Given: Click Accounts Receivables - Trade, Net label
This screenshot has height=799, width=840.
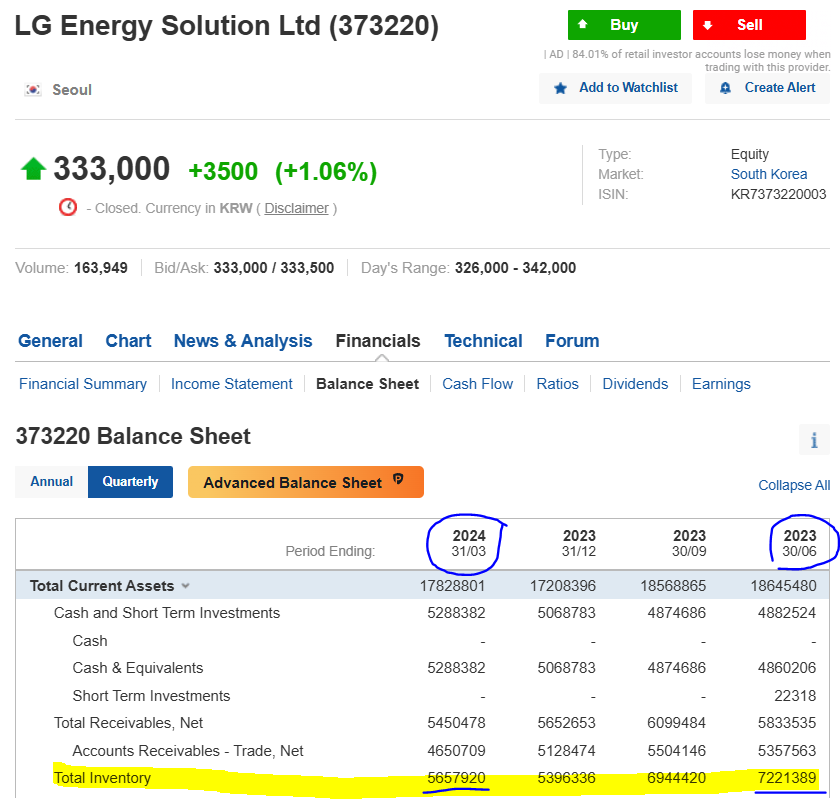Looking at the screenshot, I should [x=188, y=751].
